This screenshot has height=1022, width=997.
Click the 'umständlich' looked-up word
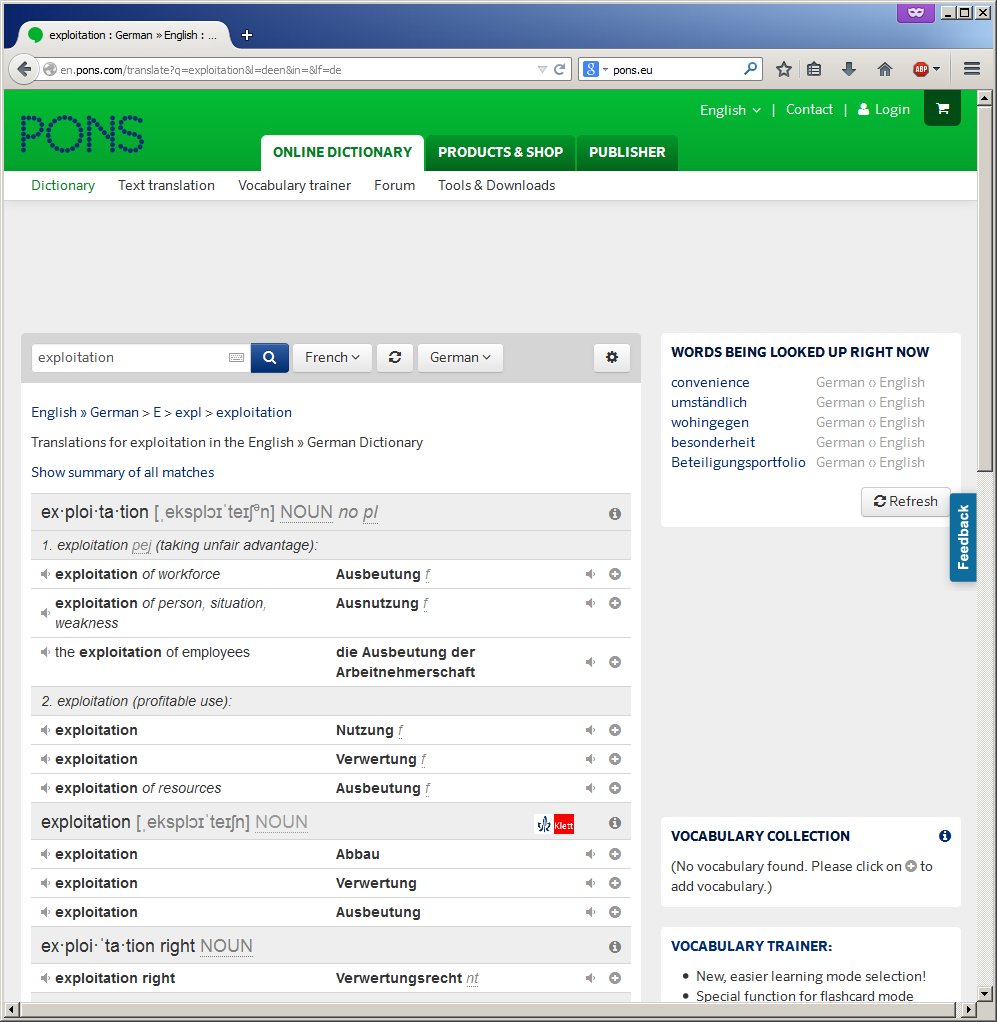(x=709, y=403)
